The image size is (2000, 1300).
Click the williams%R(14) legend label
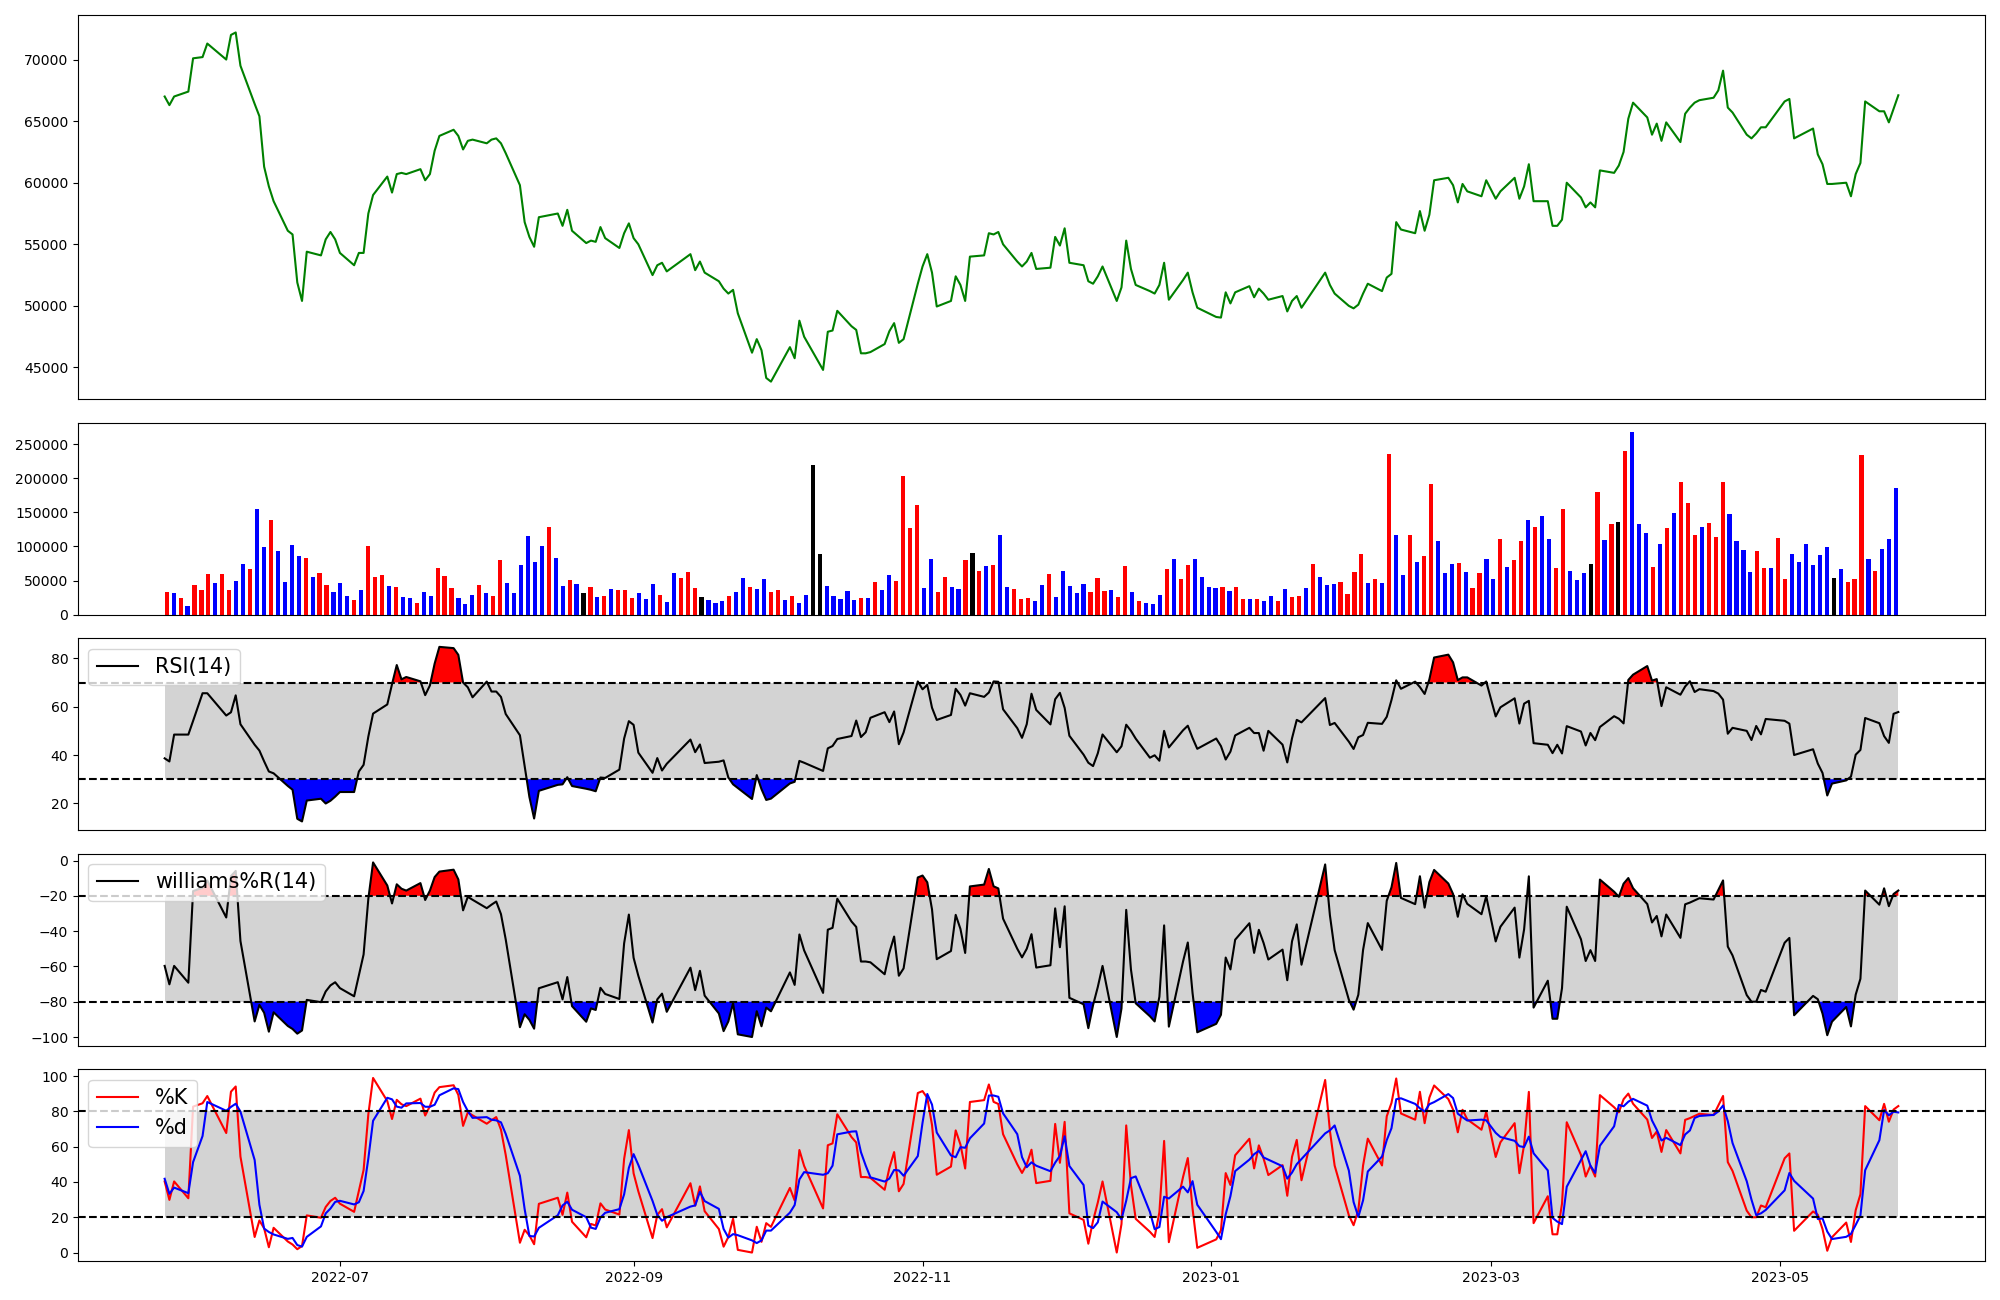pos(235,881)
